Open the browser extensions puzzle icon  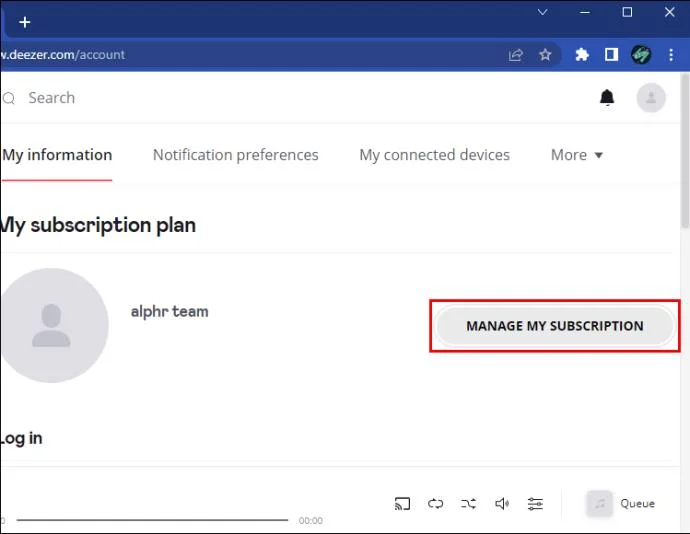[582, 55]
